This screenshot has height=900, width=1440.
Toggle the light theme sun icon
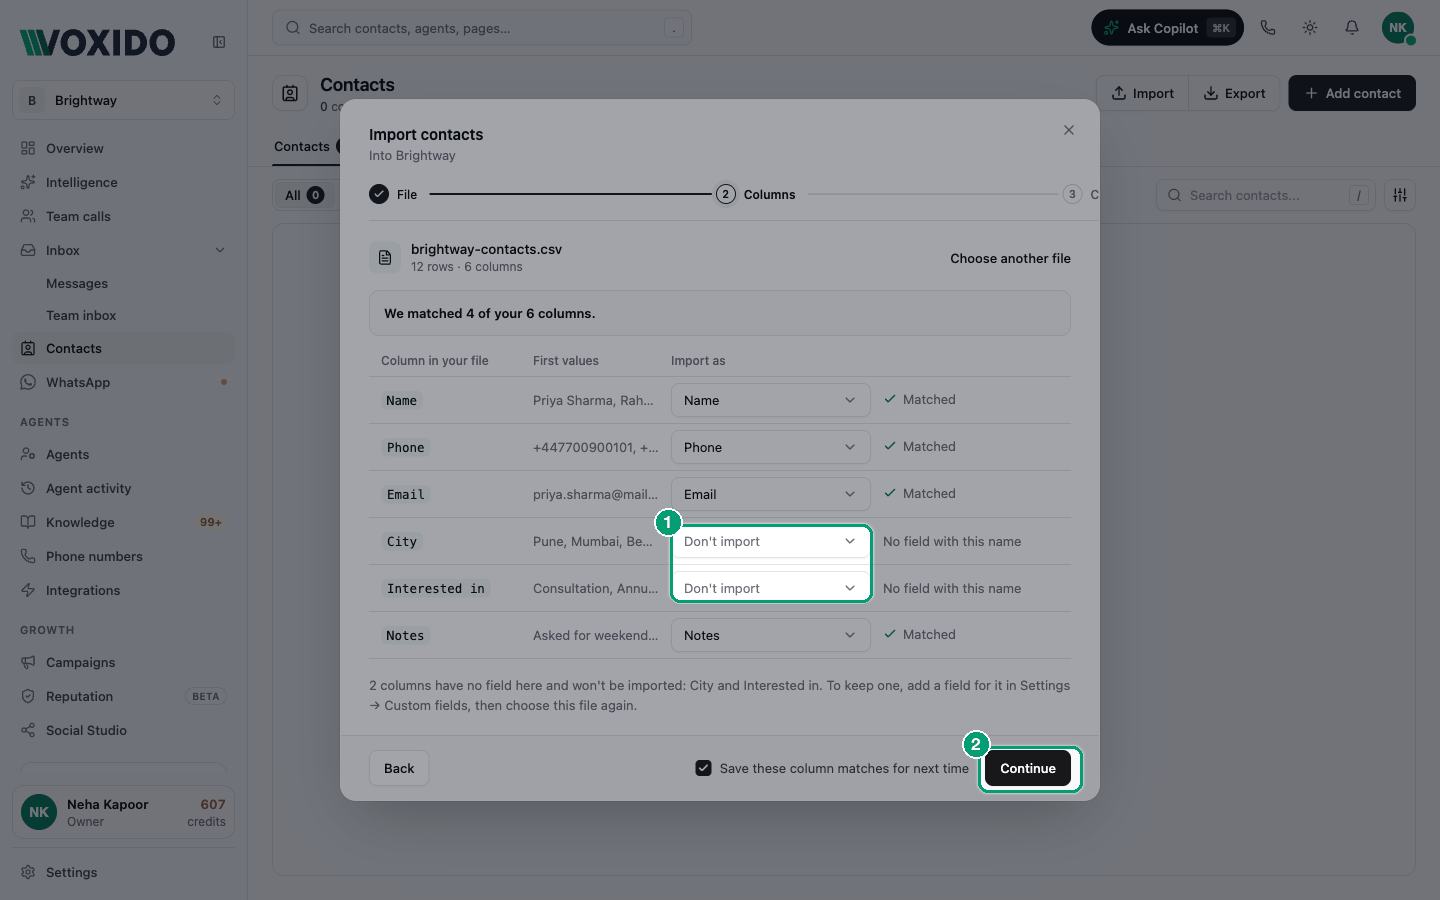pos(1310,28)
